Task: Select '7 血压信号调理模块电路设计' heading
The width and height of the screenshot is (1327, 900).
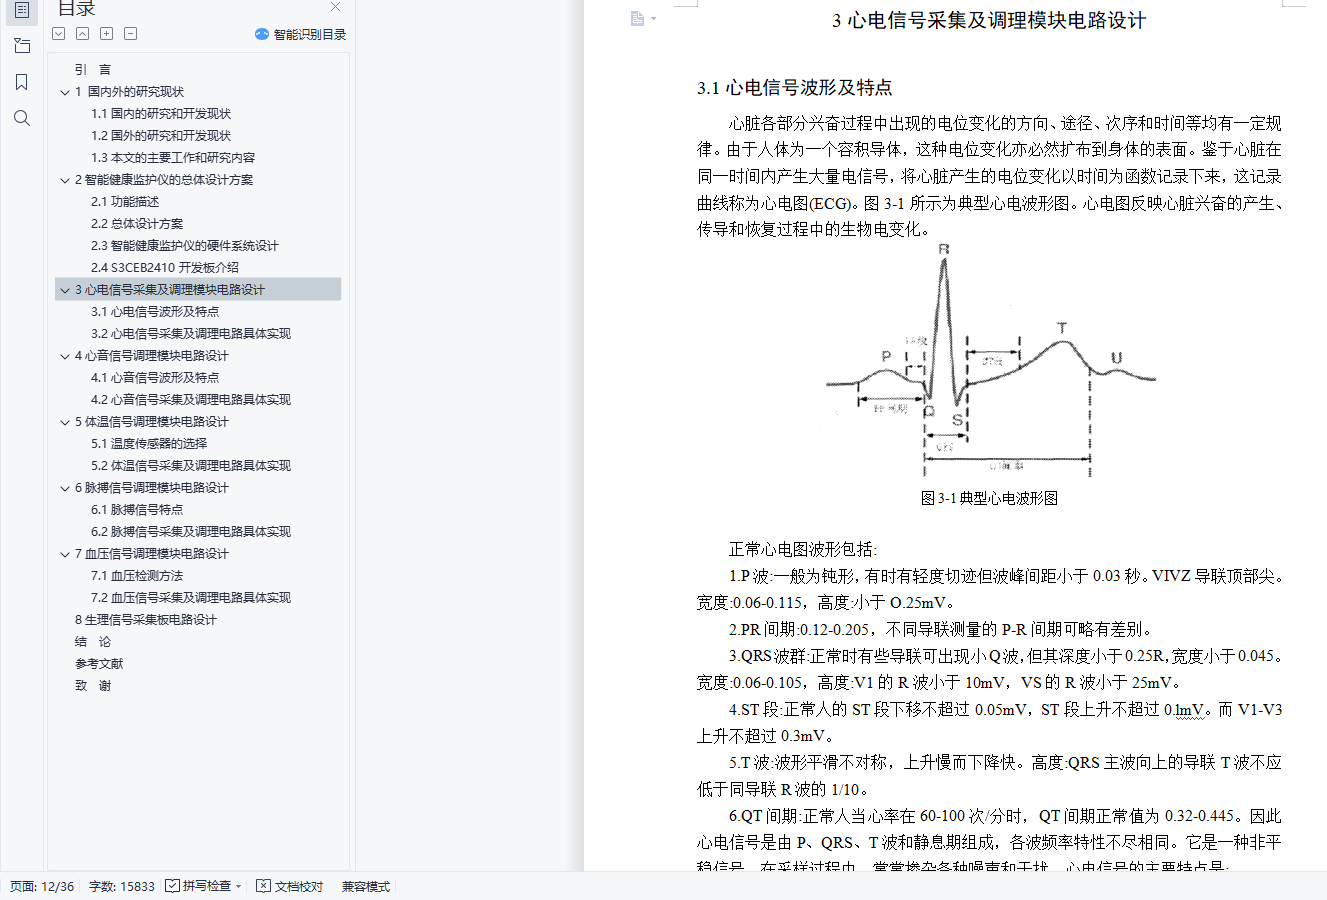Action: click(x=152, y=554)
